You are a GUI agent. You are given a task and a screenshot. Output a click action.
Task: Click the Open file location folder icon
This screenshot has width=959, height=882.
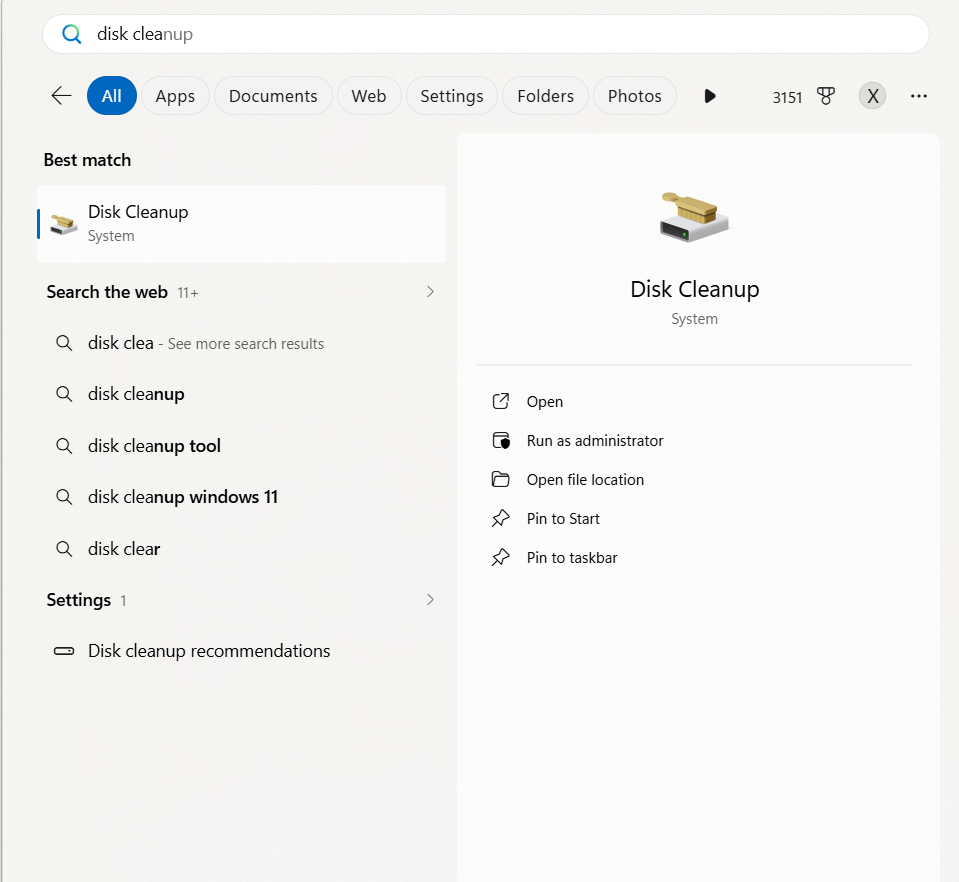501,480
